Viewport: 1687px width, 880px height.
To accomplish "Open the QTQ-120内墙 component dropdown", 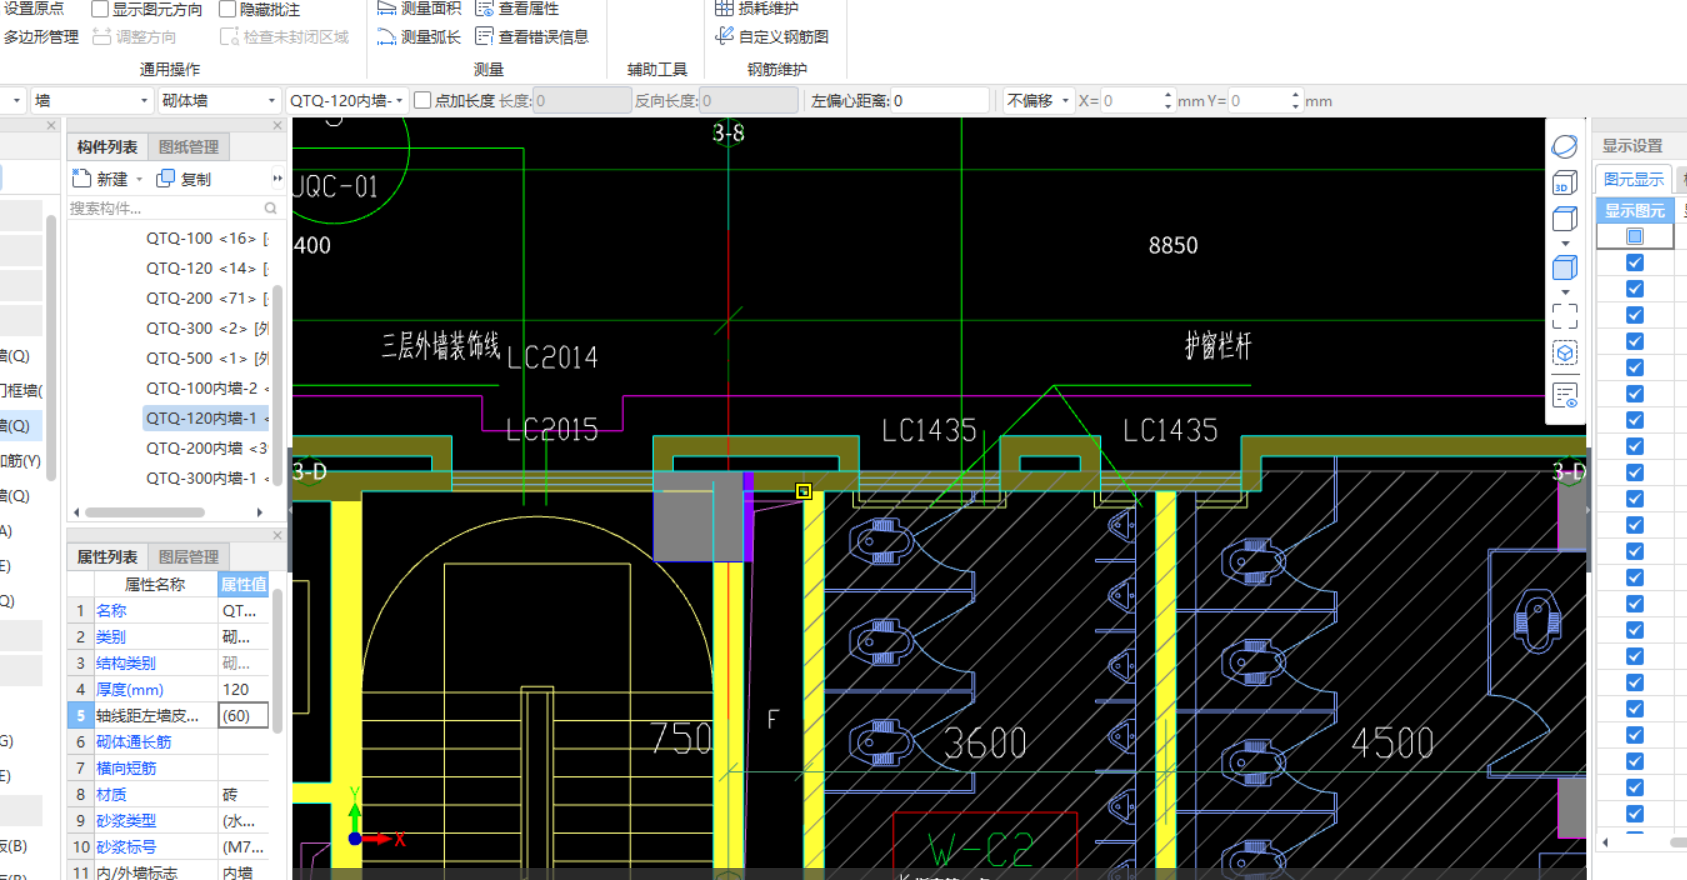I will click(x=346, y=101).
